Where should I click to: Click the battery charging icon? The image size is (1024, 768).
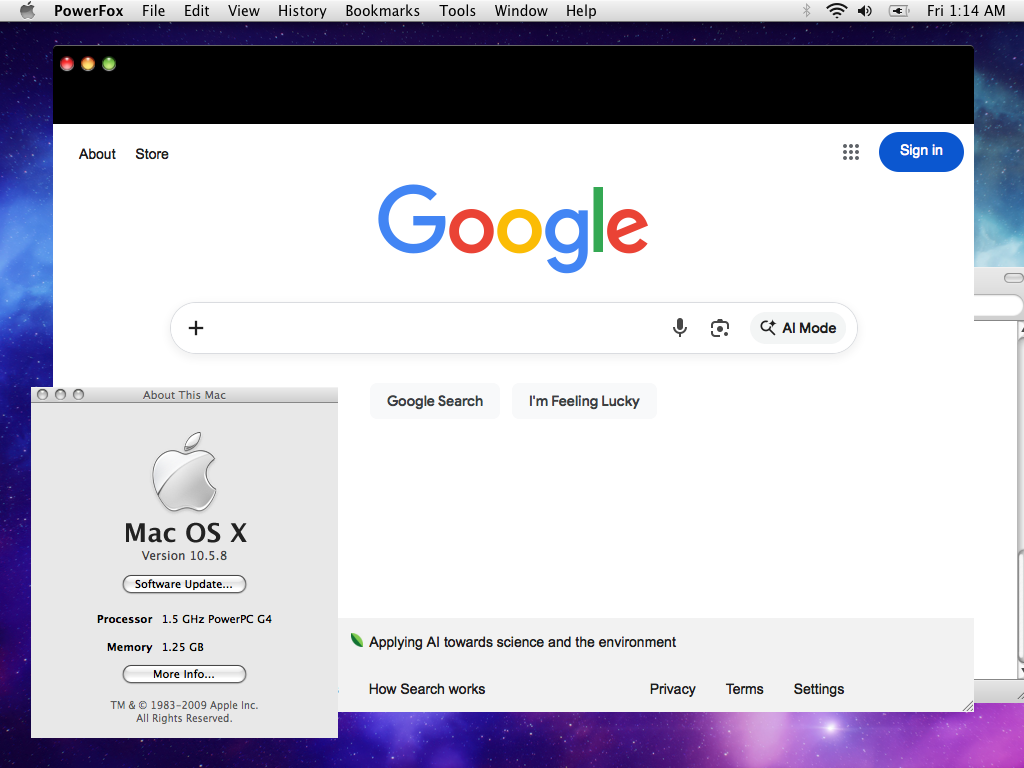(x=899, y=10)
